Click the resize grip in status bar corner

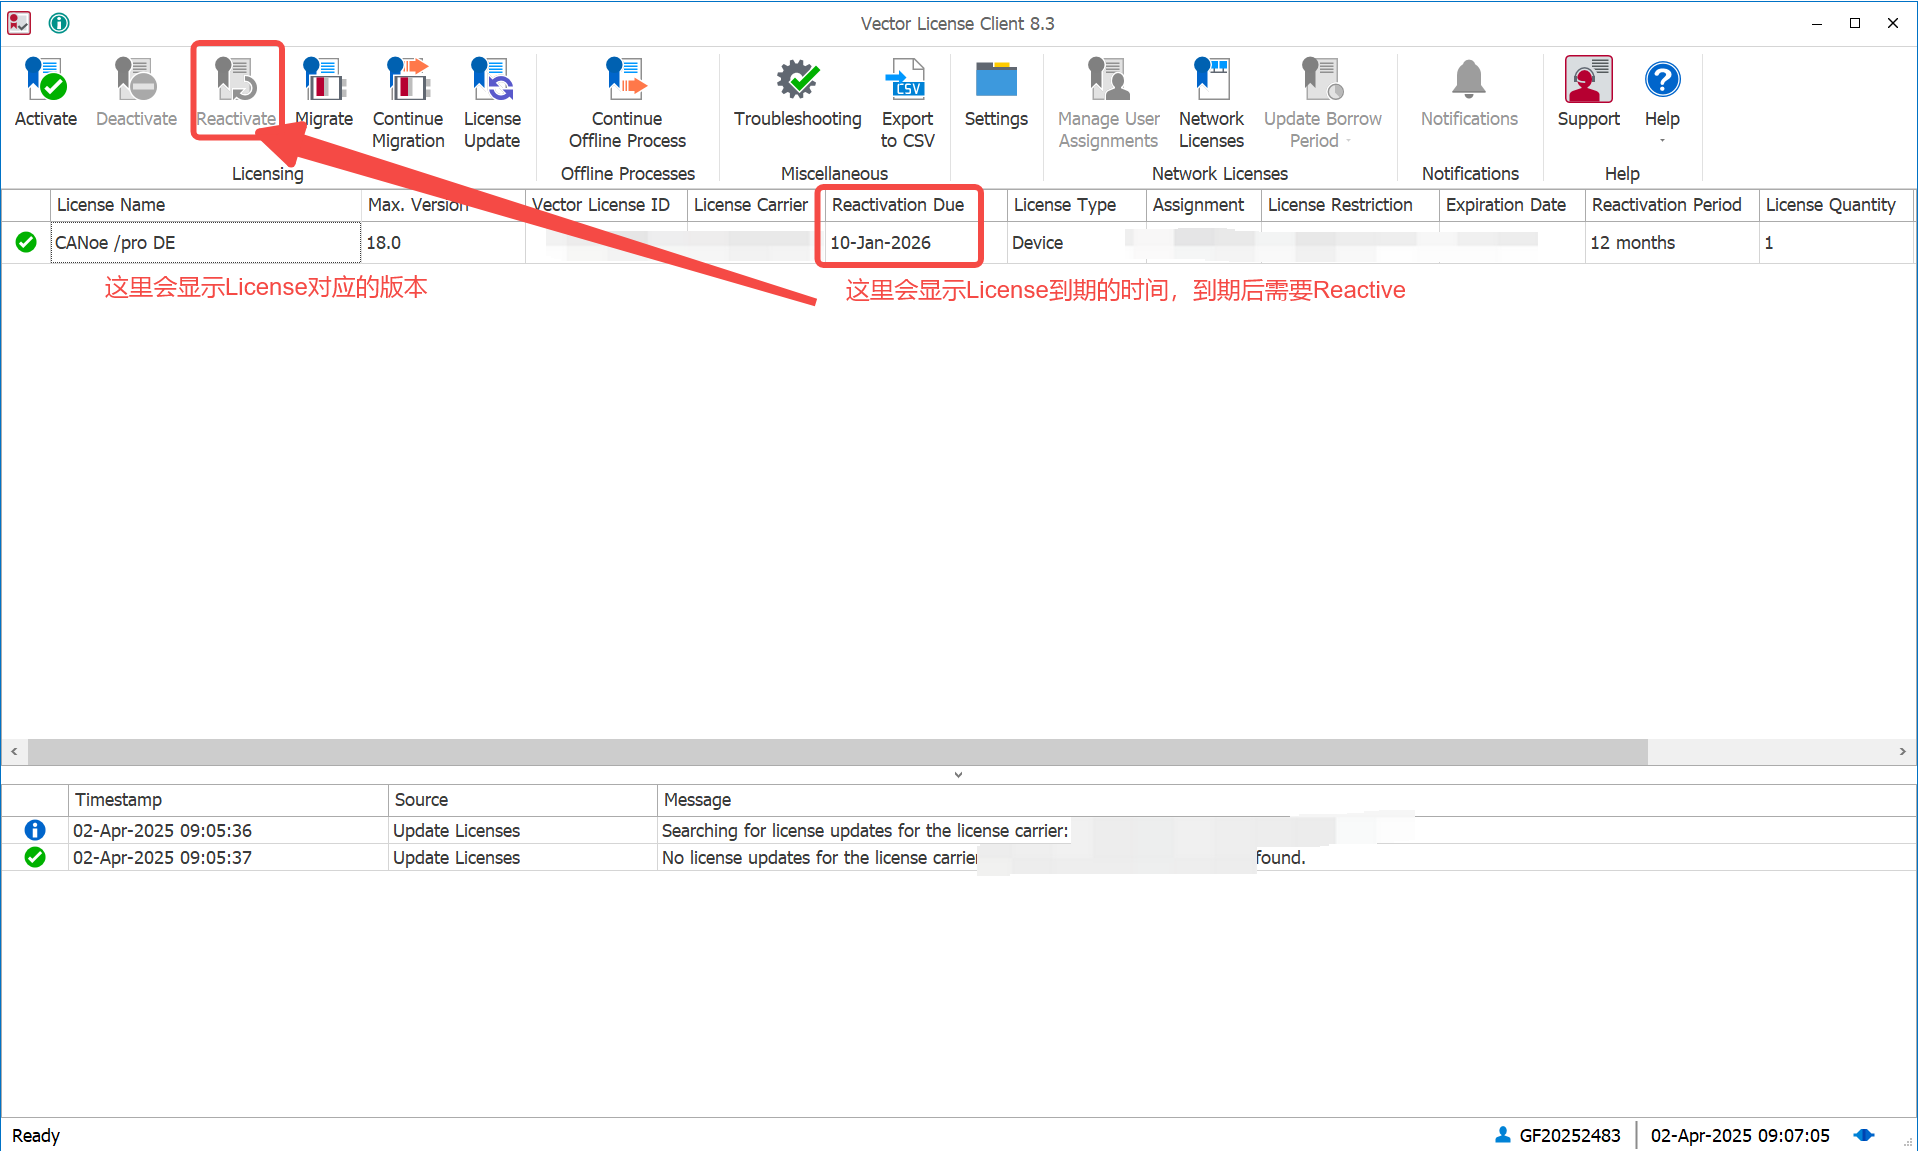coord(1908,1141)
